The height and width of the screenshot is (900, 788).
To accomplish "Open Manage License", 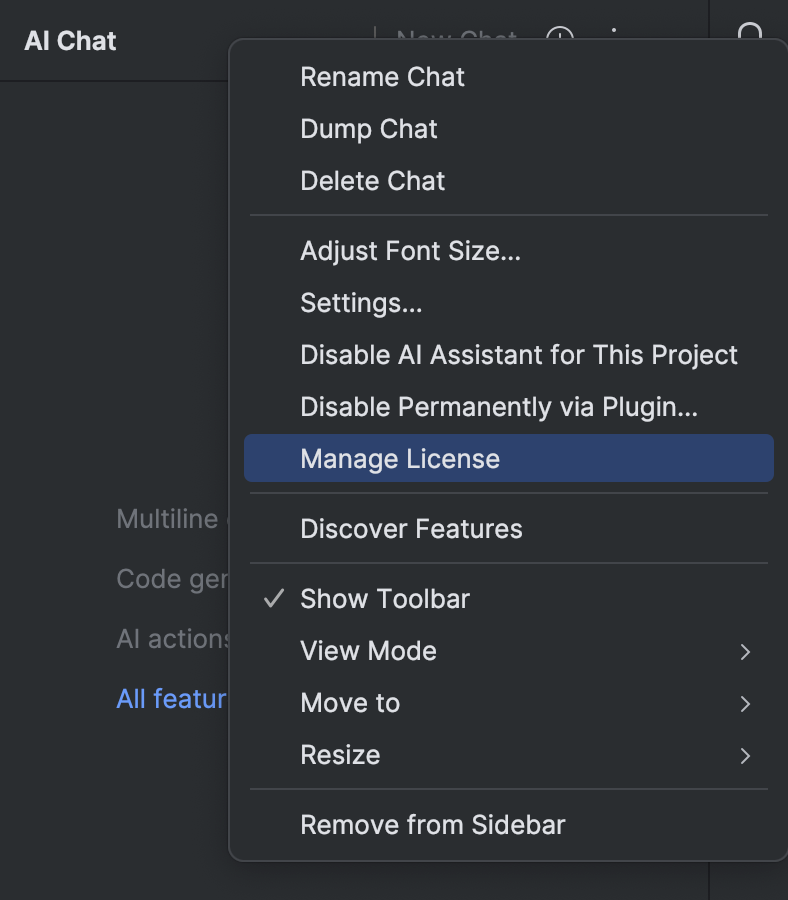I will 400,459.
